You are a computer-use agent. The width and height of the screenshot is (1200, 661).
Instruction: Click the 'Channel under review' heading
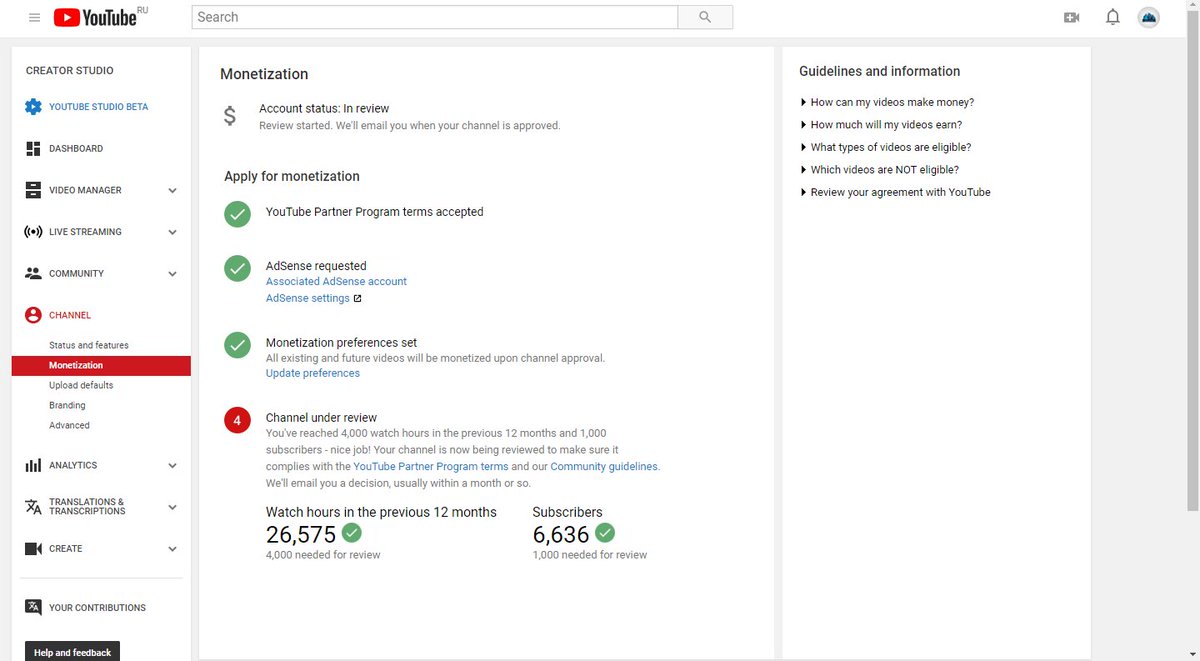(321, 418)
